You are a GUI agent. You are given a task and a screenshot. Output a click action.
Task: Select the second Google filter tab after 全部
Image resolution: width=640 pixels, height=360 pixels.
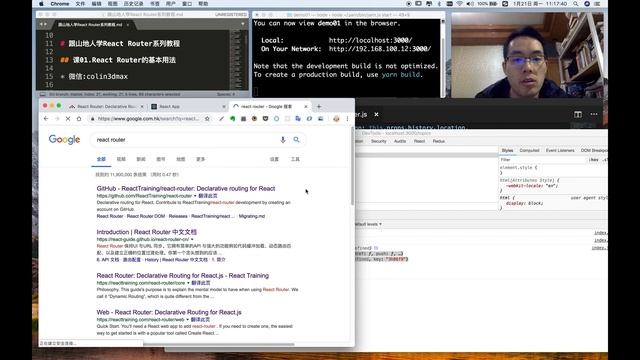121,159
